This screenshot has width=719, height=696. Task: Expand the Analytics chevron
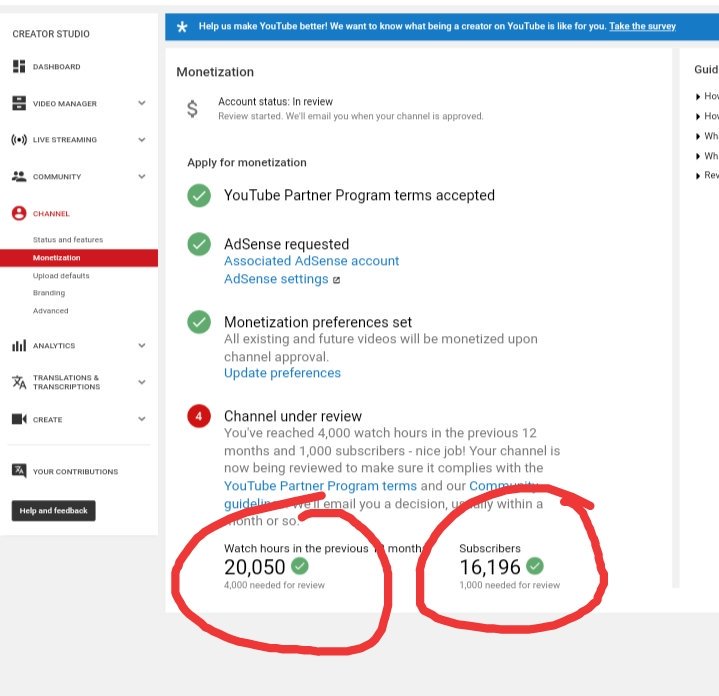[x=142, y=345]
